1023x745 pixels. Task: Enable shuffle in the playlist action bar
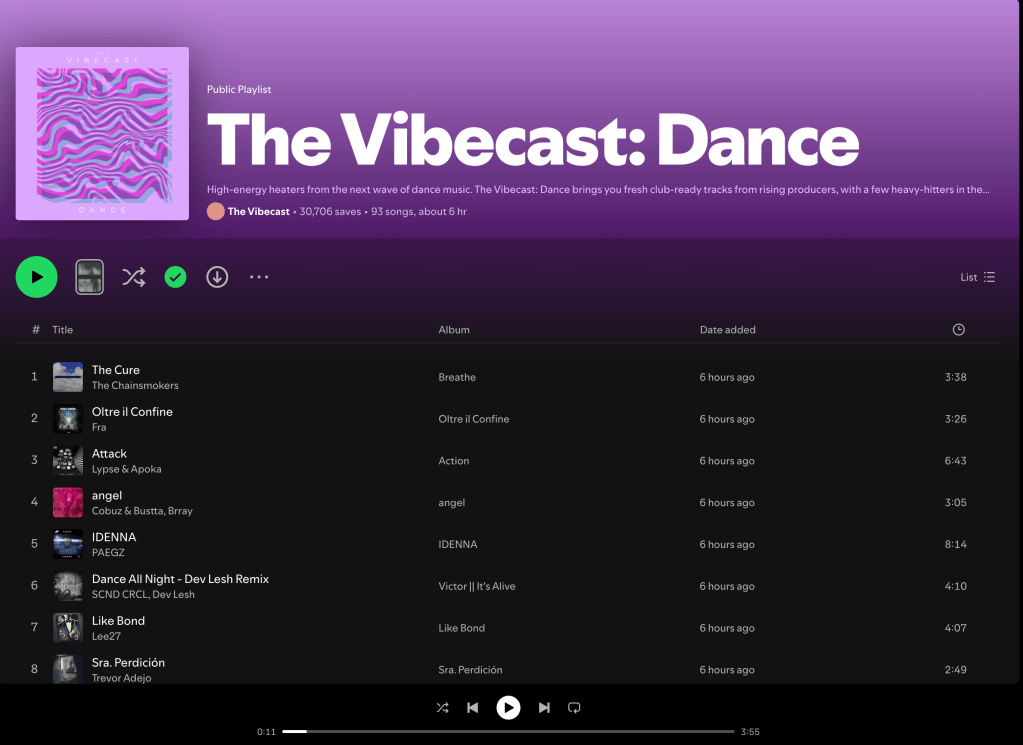coord(134,277)
